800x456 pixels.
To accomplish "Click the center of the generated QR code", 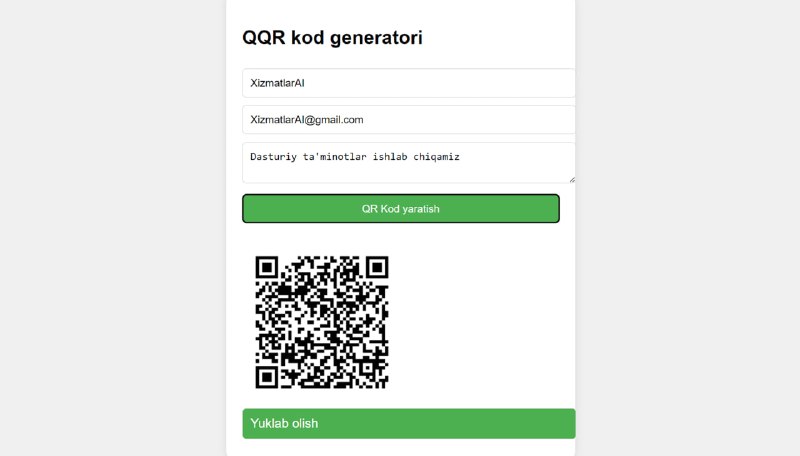I will [x=322, y=322].
